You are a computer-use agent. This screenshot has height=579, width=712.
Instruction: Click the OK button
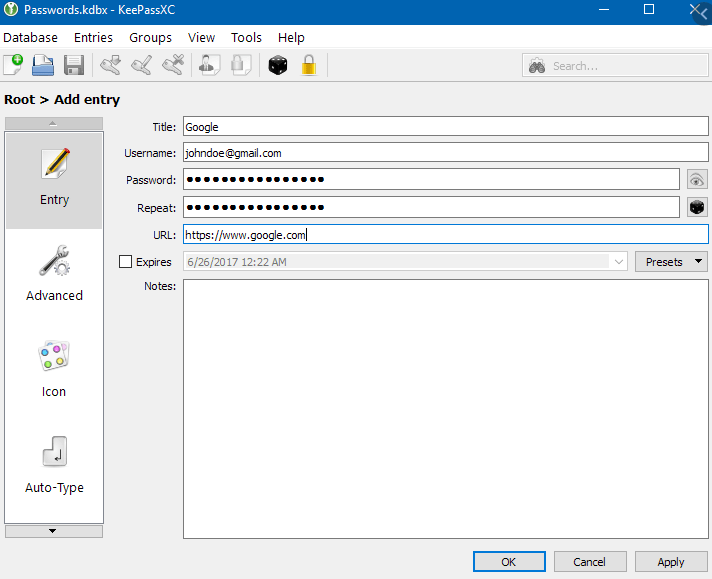click(509, 562)
